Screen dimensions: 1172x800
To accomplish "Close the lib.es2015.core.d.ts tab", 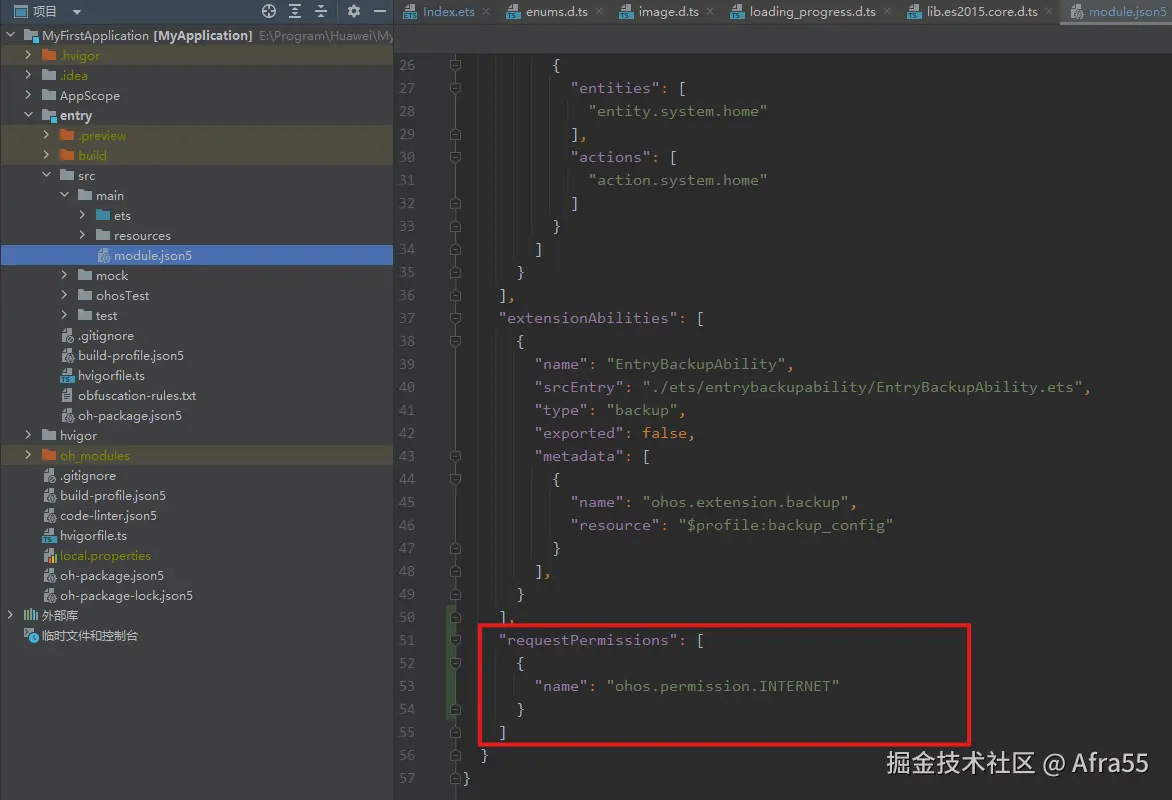I will tap(1049, 11).
